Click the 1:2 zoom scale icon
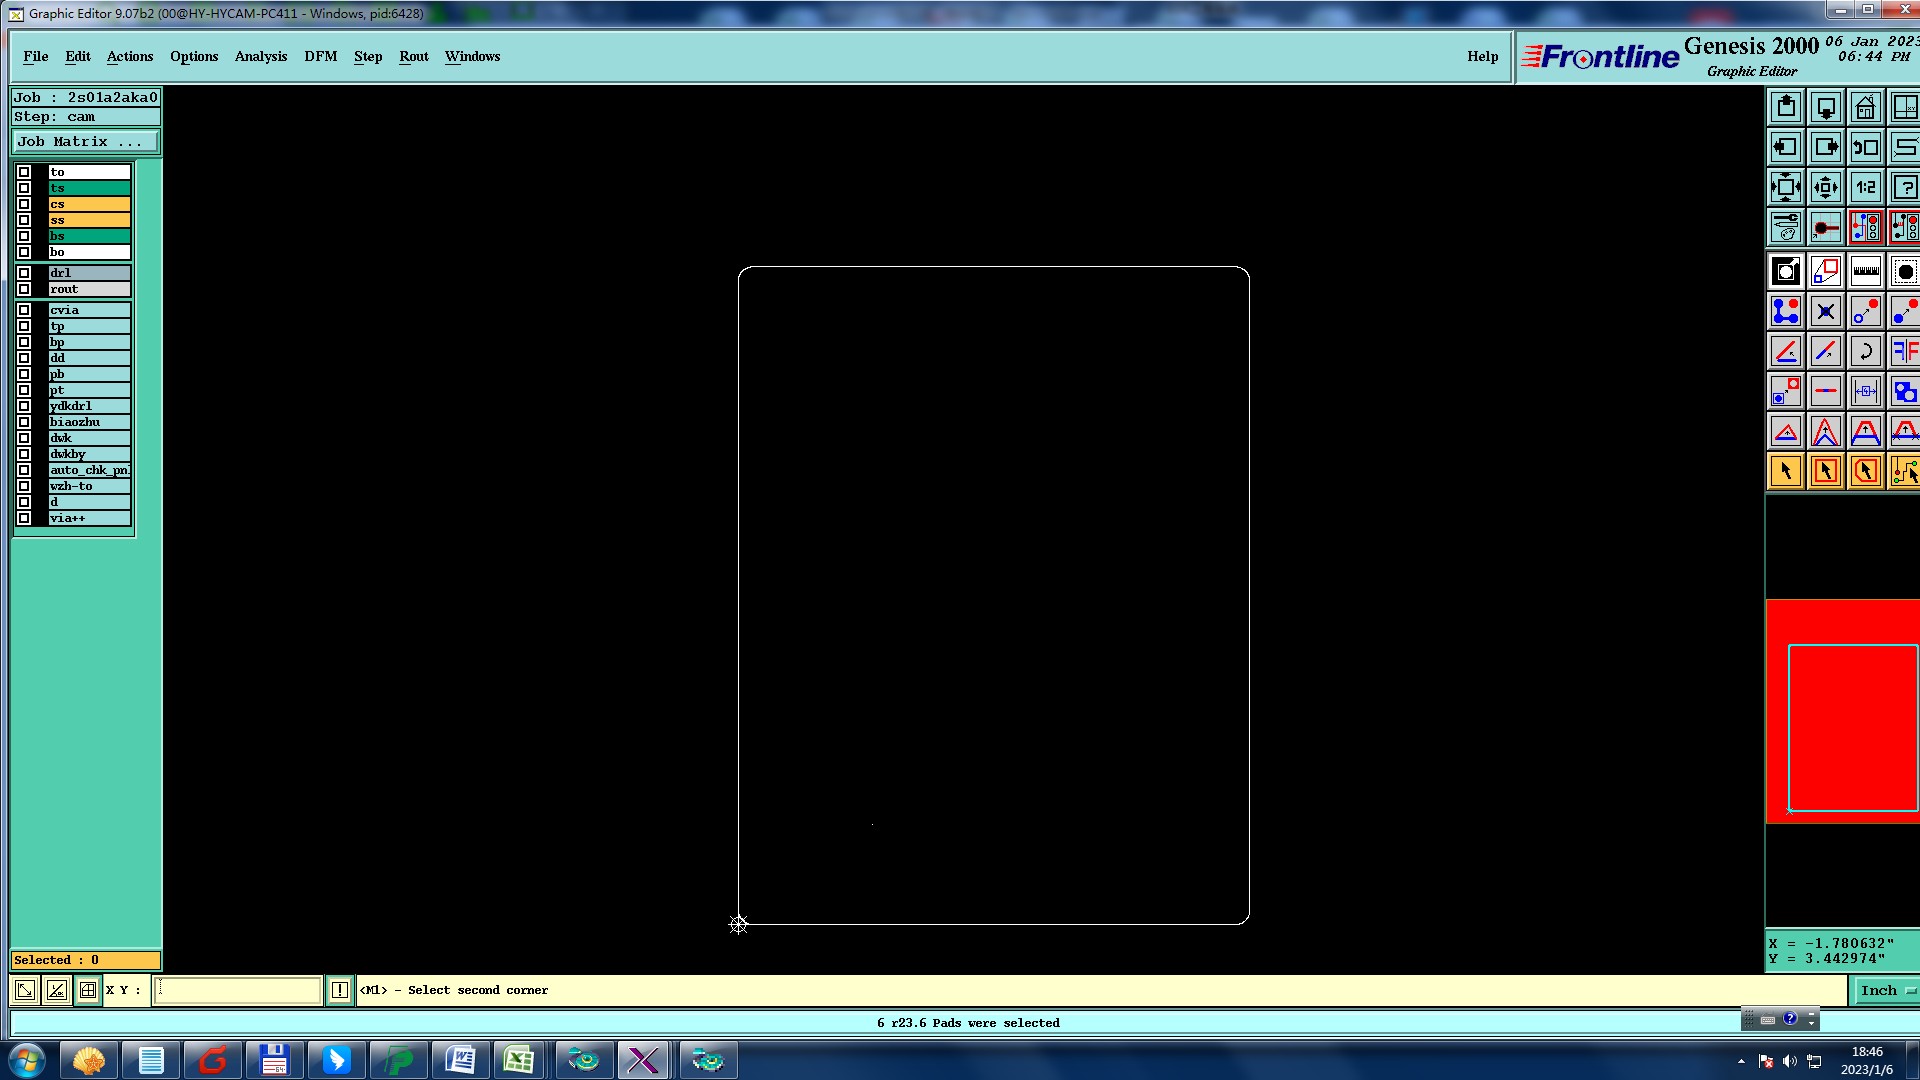 point(1865,187)
